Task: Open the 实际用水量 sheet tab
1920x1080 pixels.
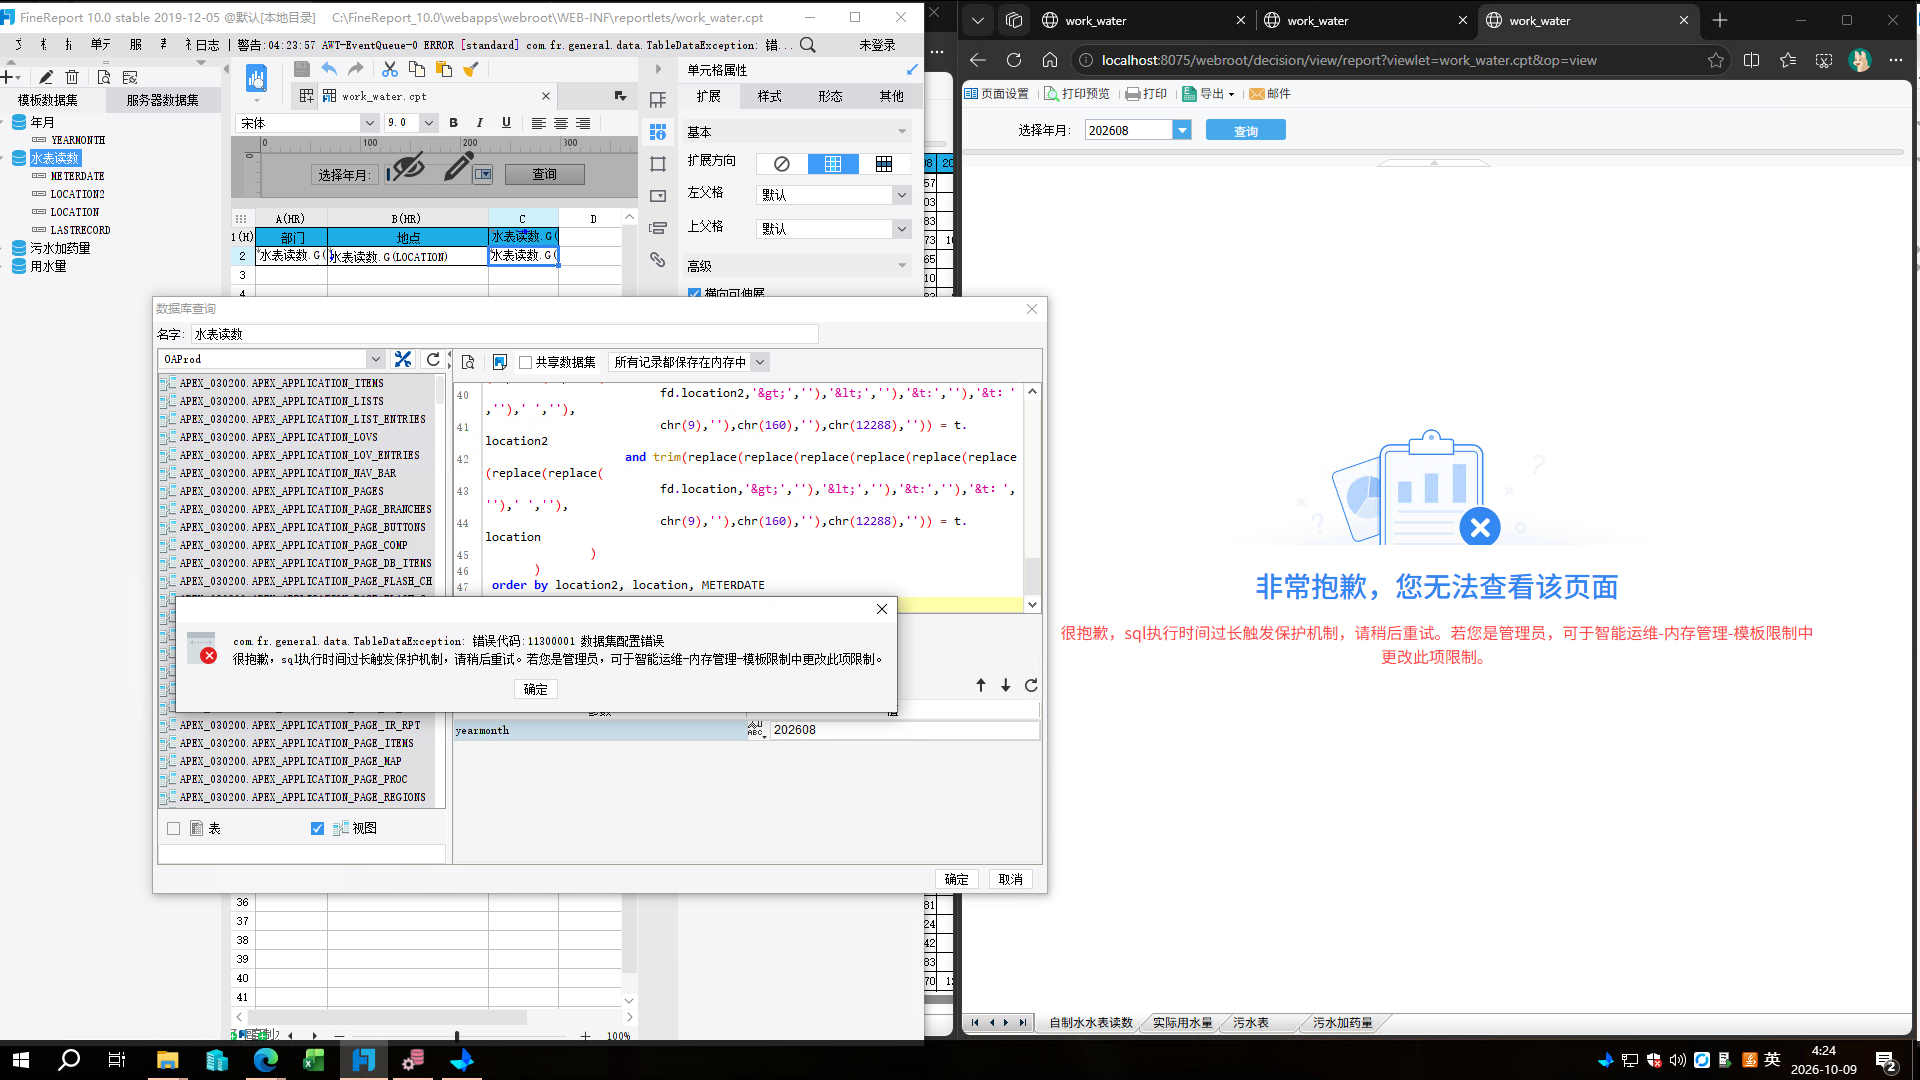Action: (x=1182, y=1023)
